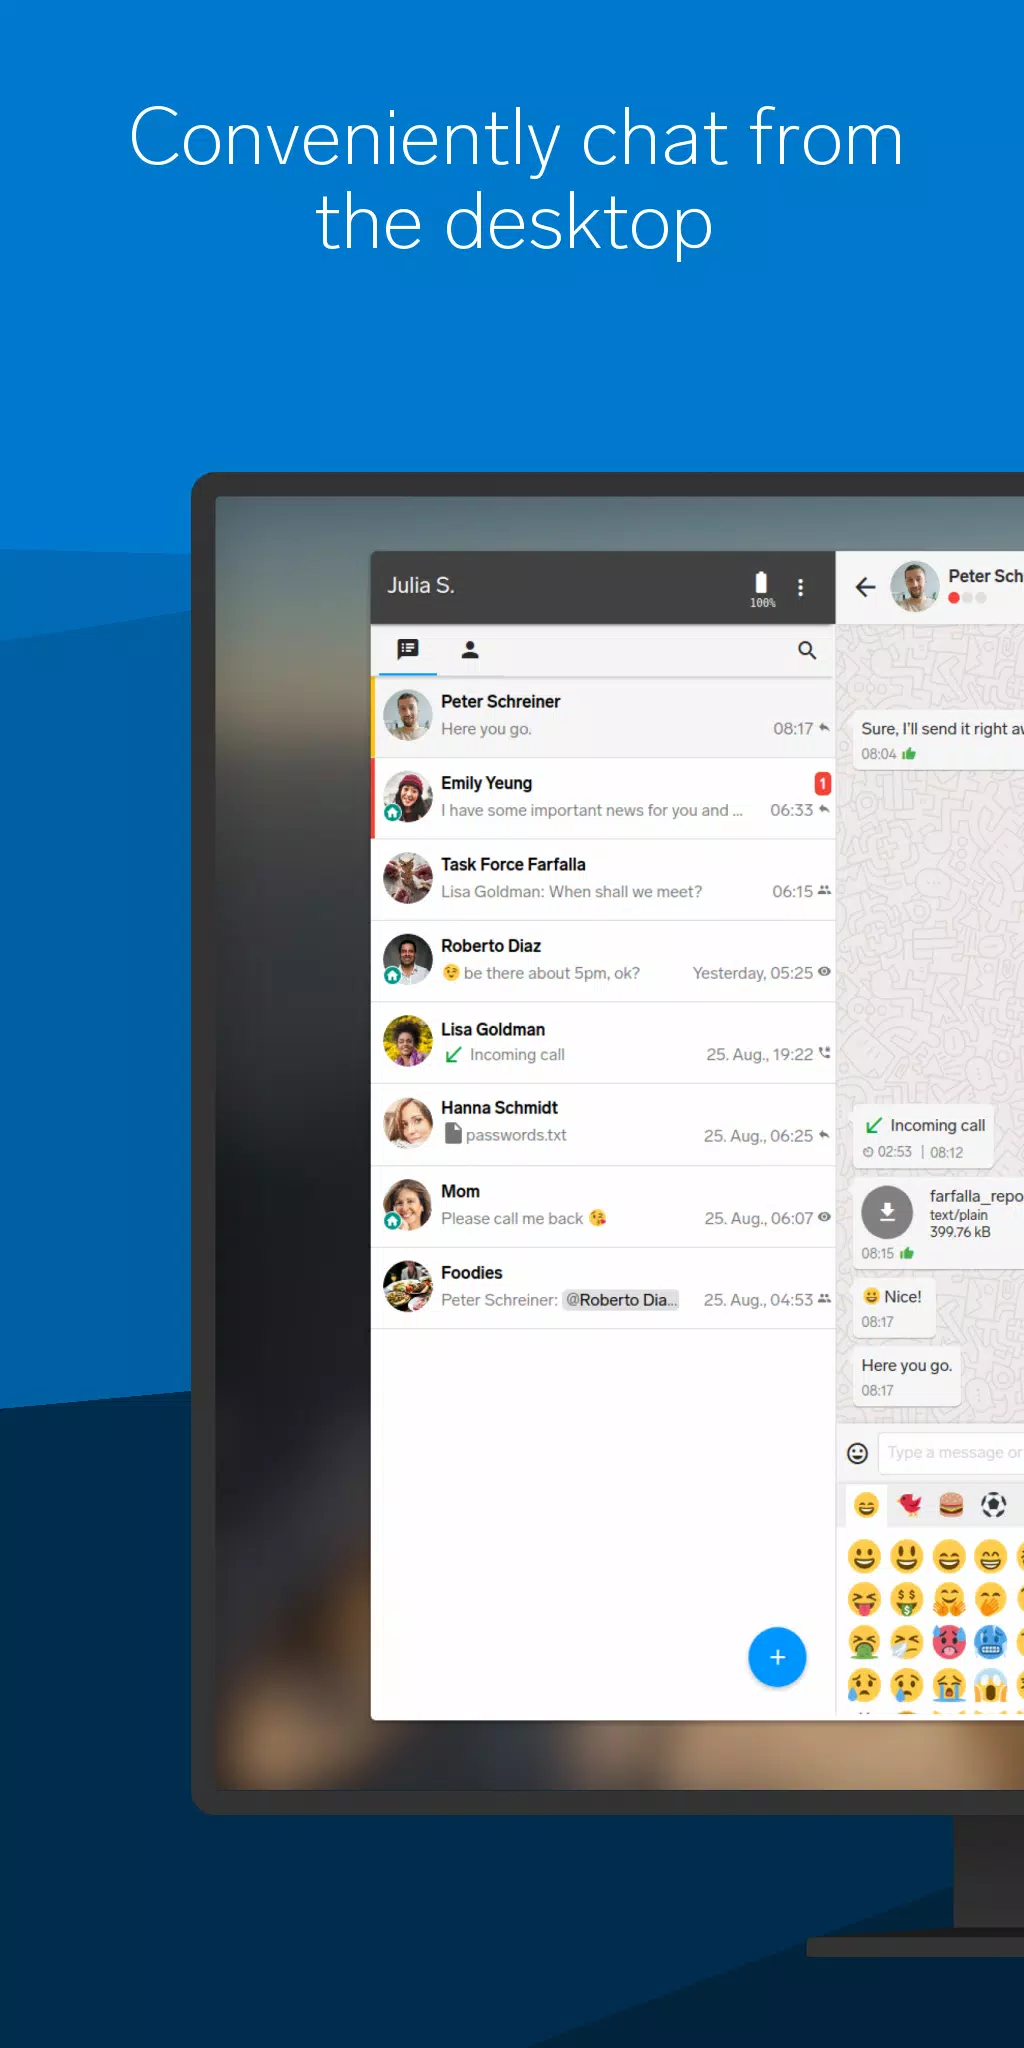Select the sports soccer ball emoji category
The width and height of the screenshot is (1024, 2048).
click(993, 1505)
